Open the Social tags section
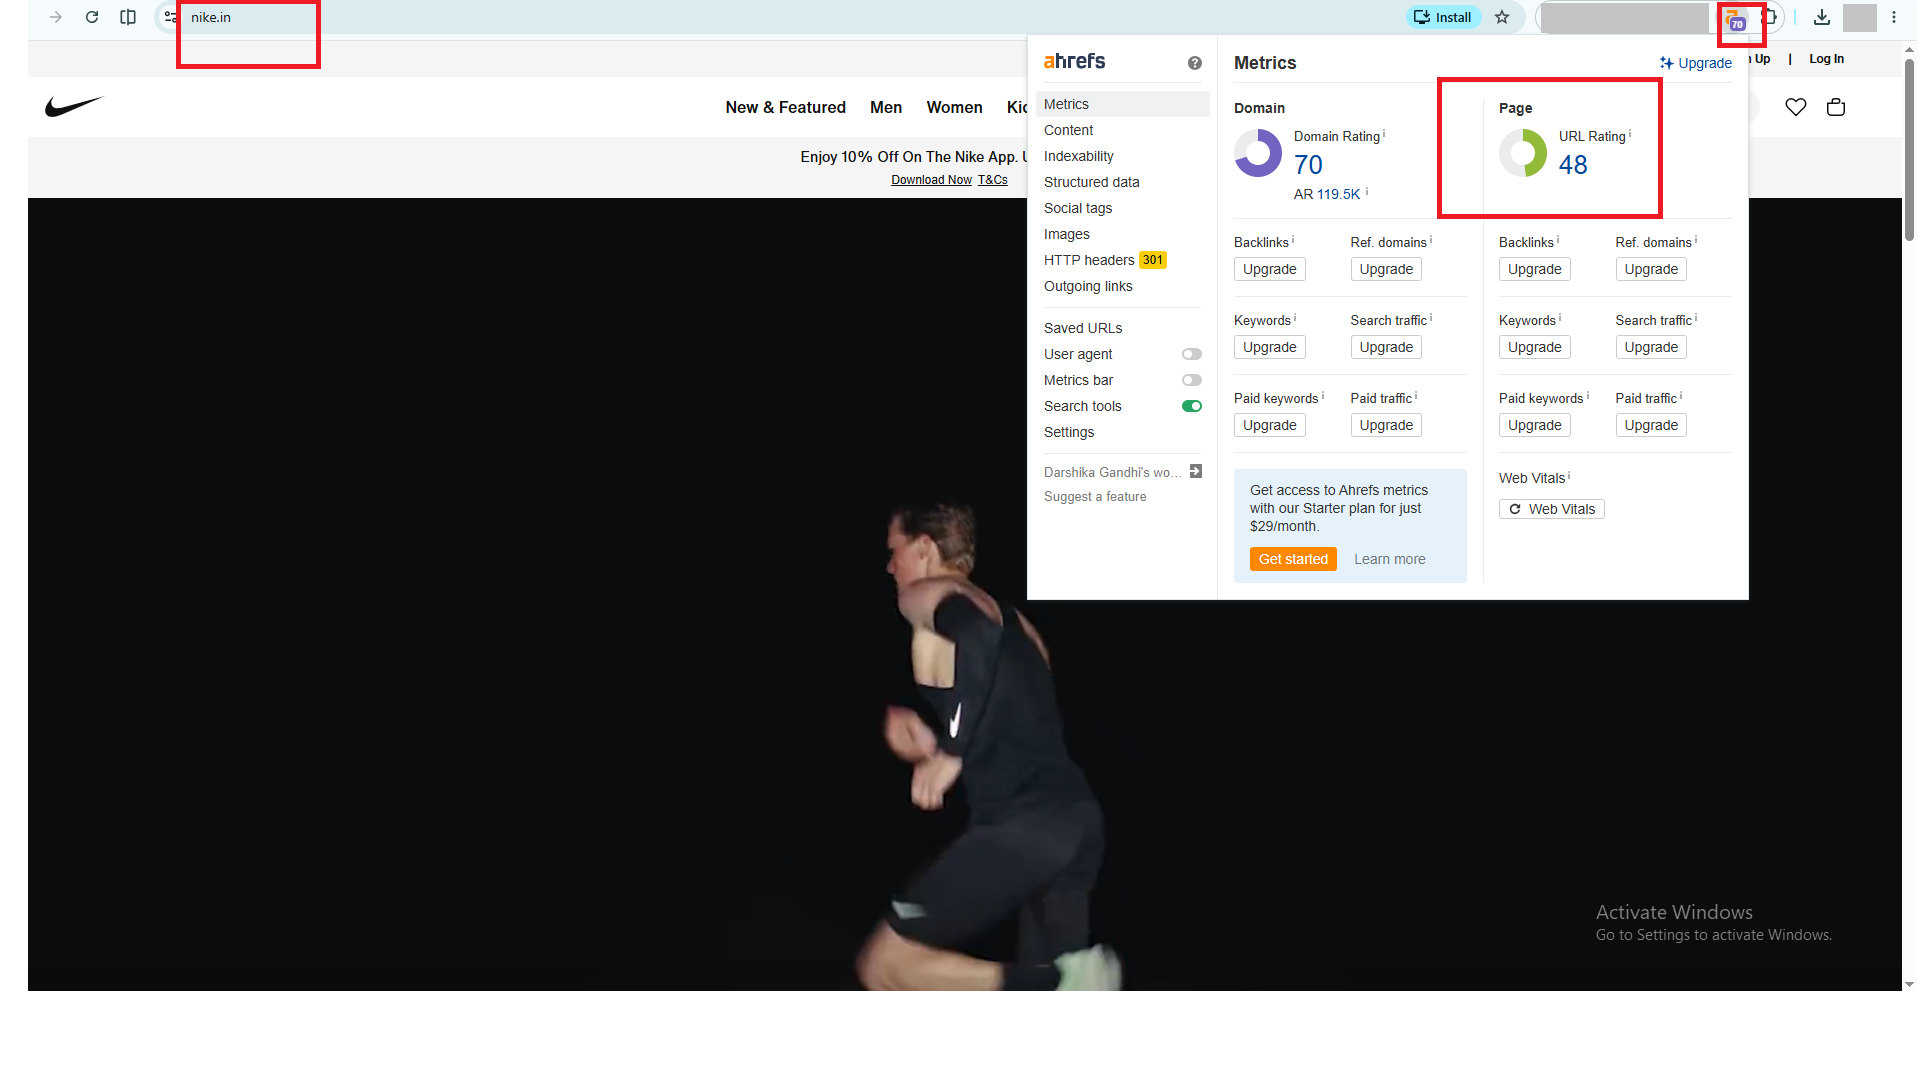This screenshot has height=1080, width=1920. tap(1078, 208)
